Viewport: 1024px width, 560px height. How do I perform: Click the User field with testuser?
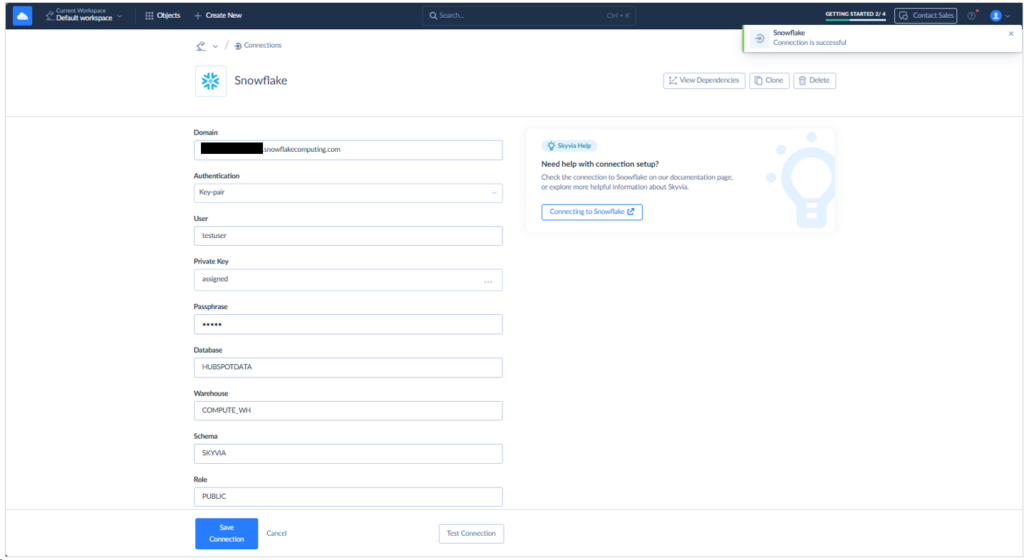click(x=348, y=236)
